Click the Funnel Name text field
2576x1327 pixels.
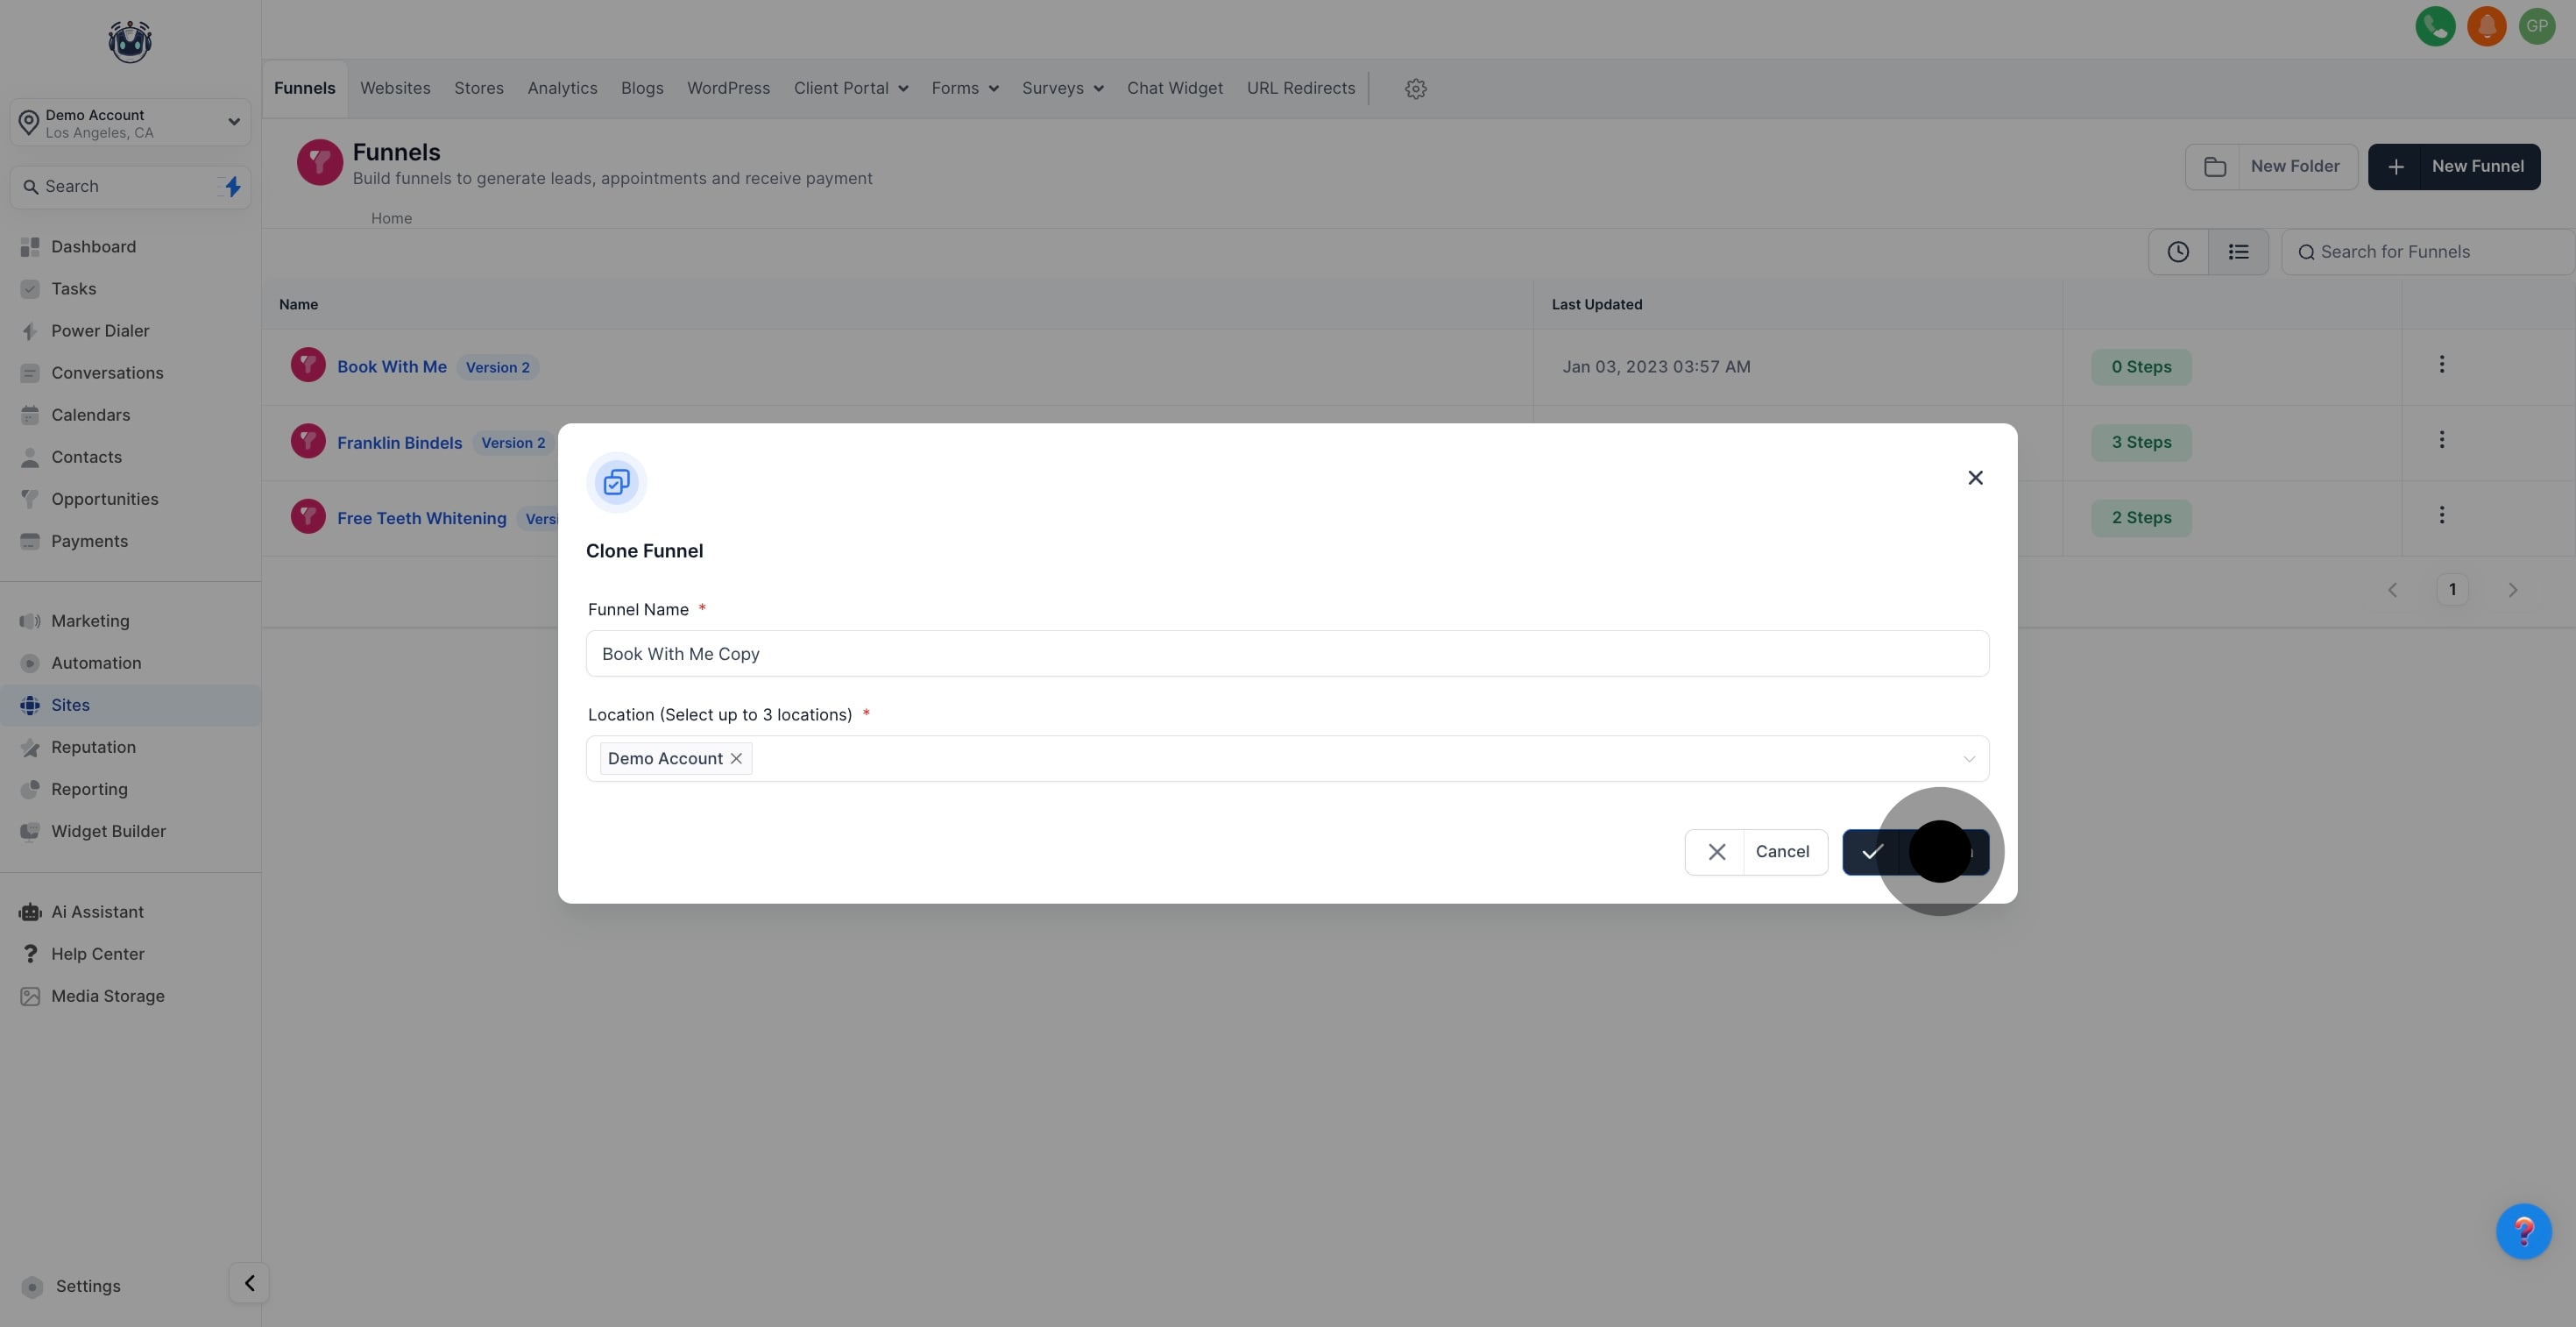coord(1286,654)
